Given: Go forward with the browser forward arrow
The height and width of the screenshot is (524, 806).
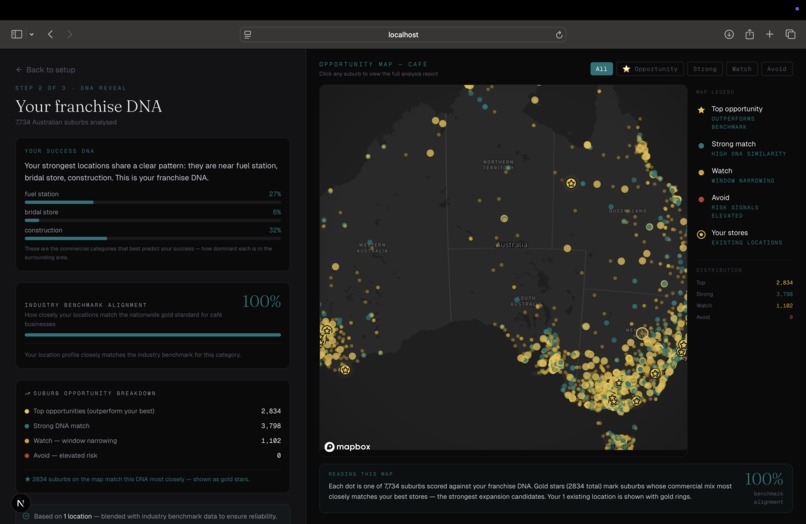Looking at the screenshot, I should pyautogui.click(x=69, y=34).
